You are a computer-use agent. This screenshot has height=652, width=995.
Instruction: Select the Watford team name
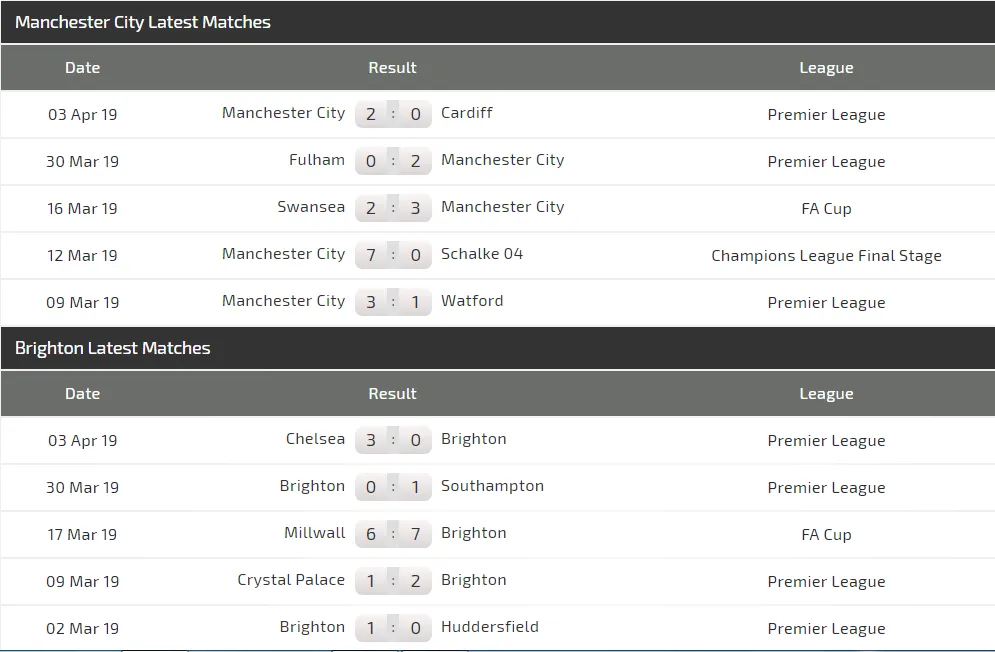point(471,301)
